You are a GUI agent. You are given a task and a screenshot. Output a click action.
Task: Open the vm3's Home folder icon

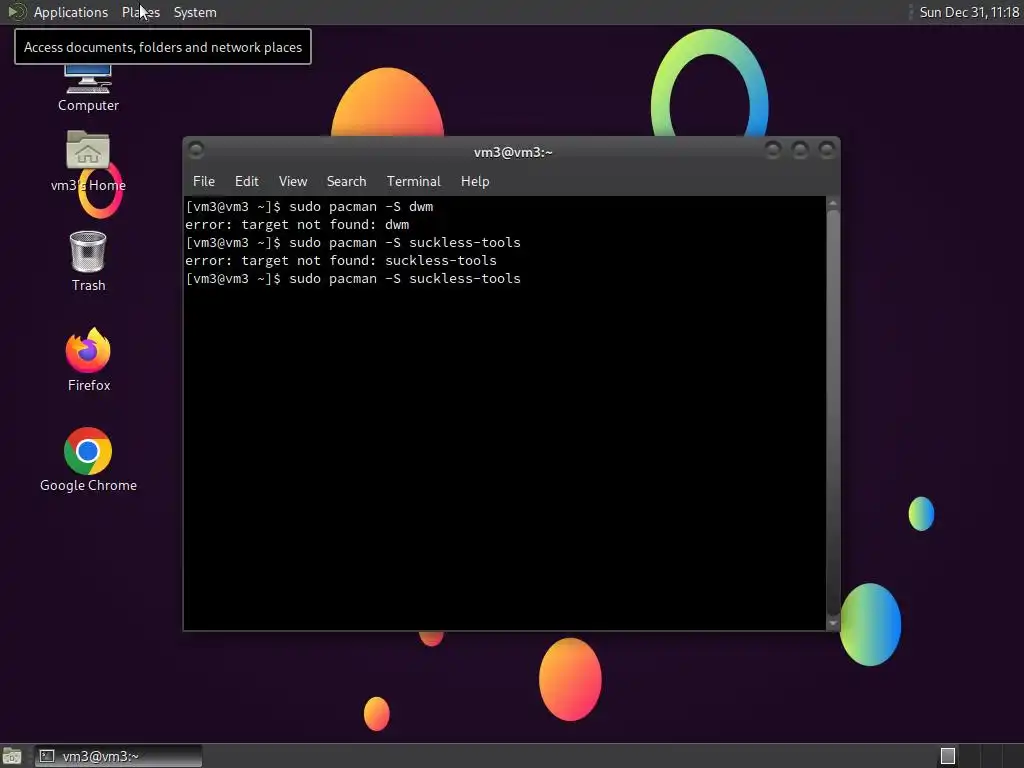(x=88, y=161)
